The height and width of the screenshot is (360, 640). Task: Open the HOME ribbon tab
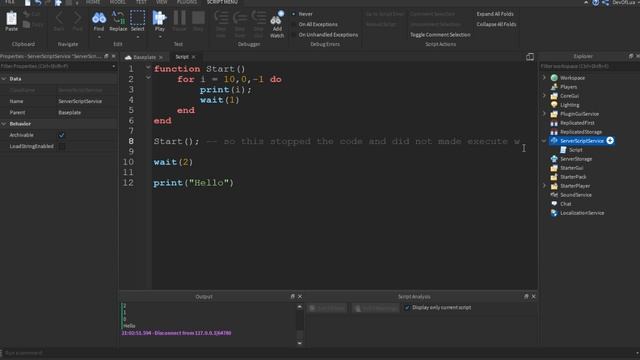coord(93,2)
